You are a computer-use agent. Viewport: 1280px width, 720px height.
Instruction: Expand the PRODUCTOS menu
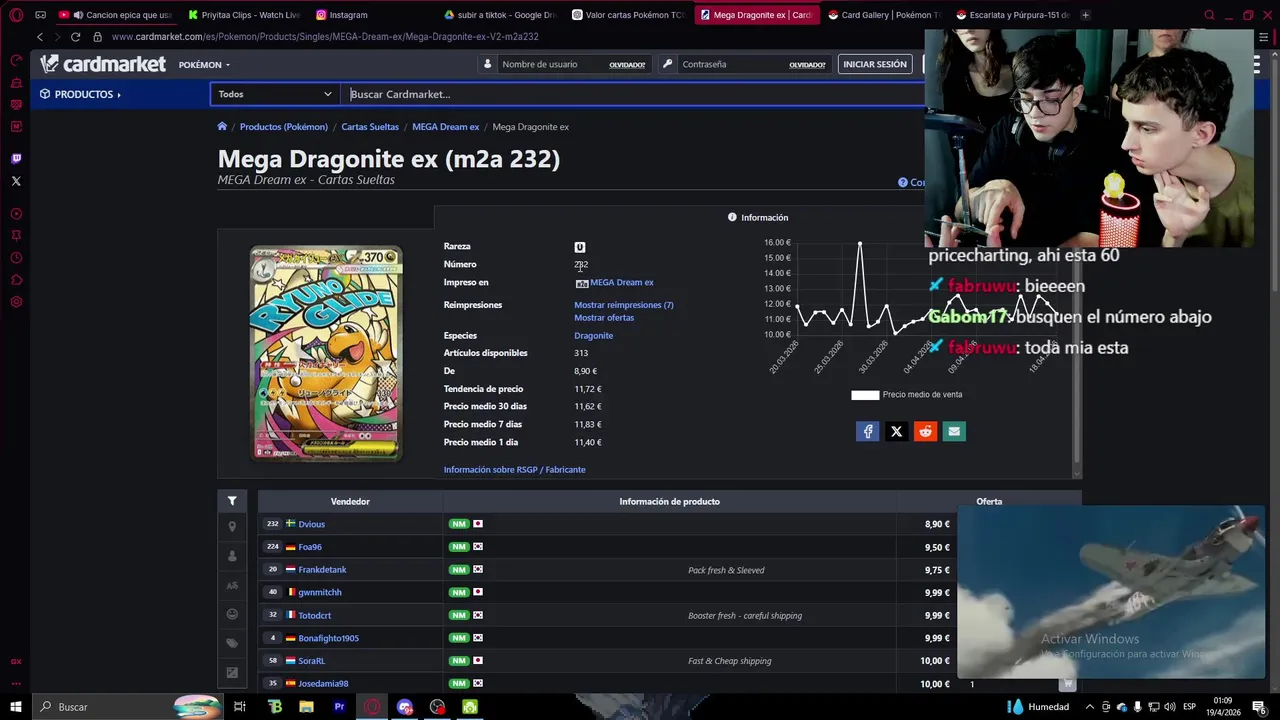click(x=80, y=94)
